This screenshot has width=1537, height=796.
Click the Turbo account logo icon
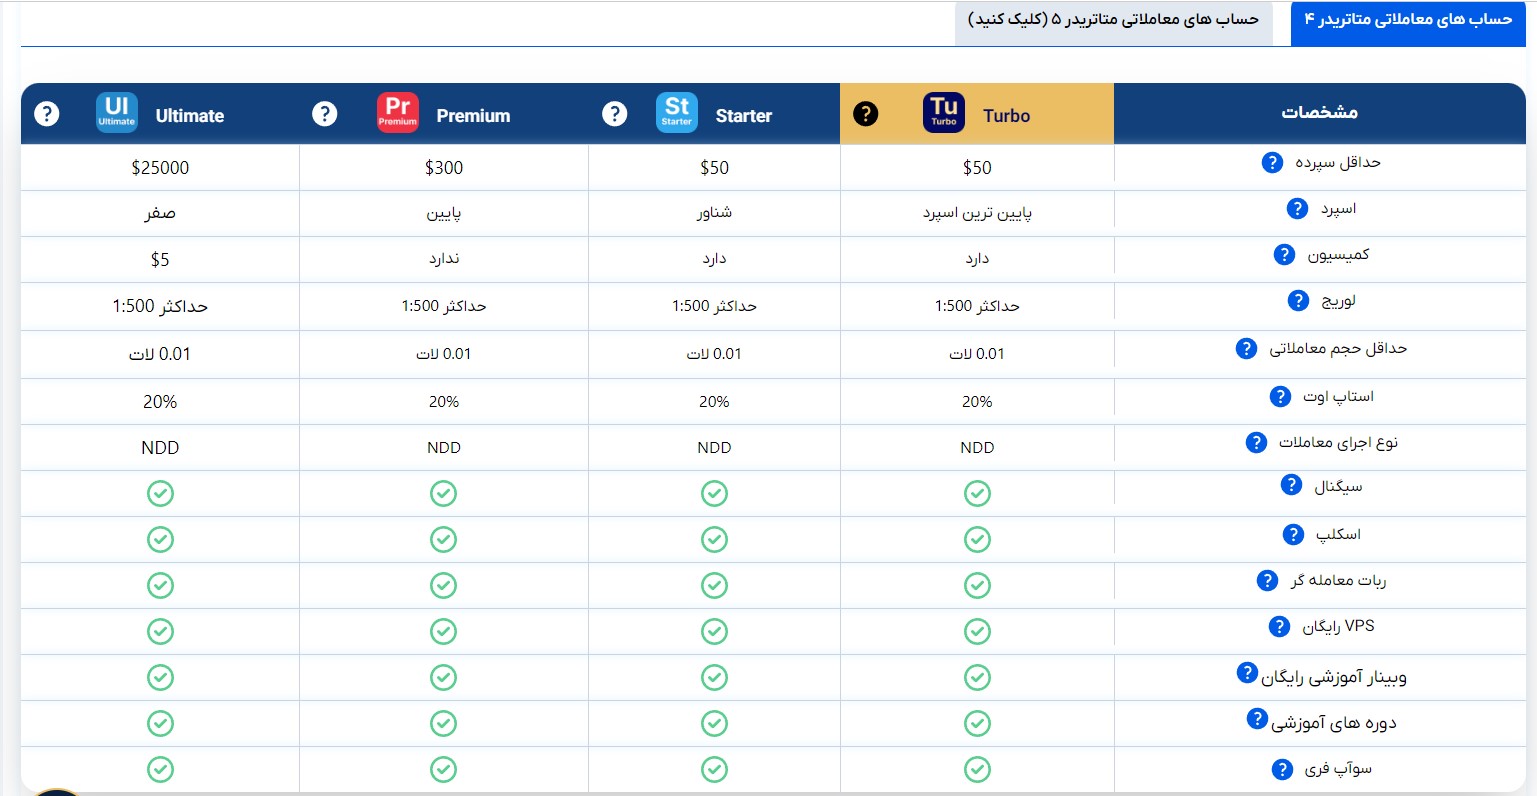[x=944, y=112]
